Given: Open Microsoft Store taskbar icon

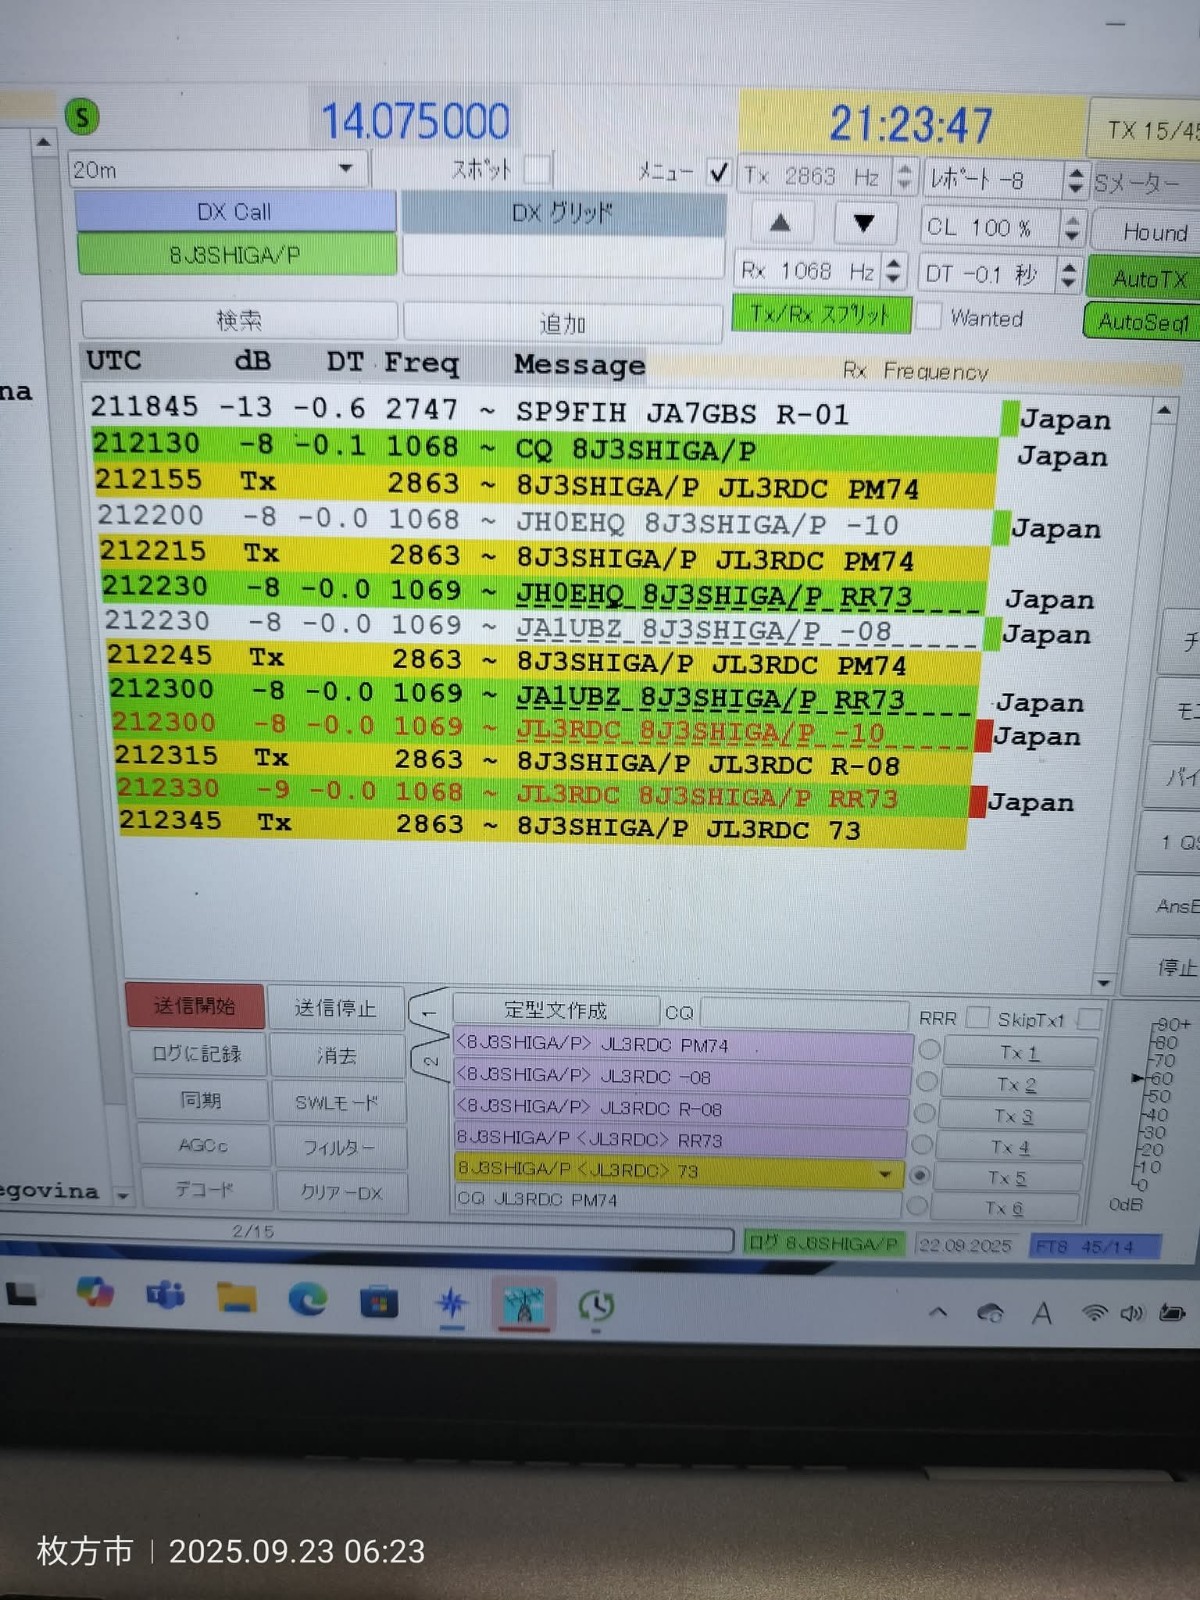Looking at the screenshot, I should [379, 1302].
